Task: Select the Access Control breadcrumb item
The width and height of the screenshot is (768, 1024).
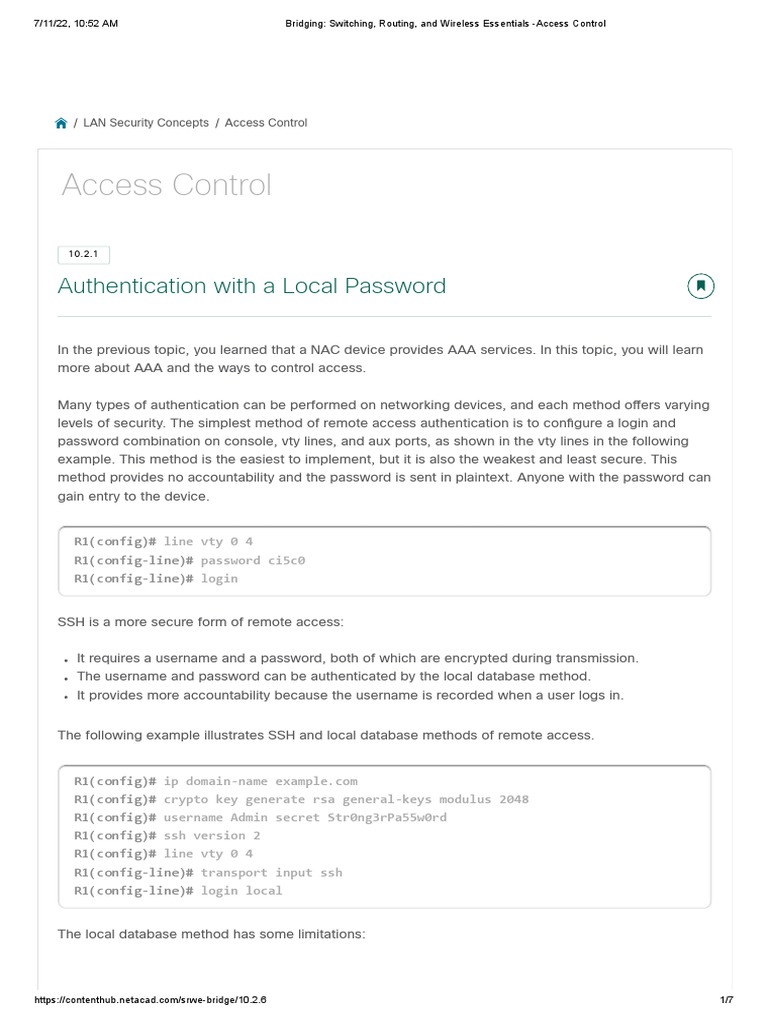Action: coord(266,123)
